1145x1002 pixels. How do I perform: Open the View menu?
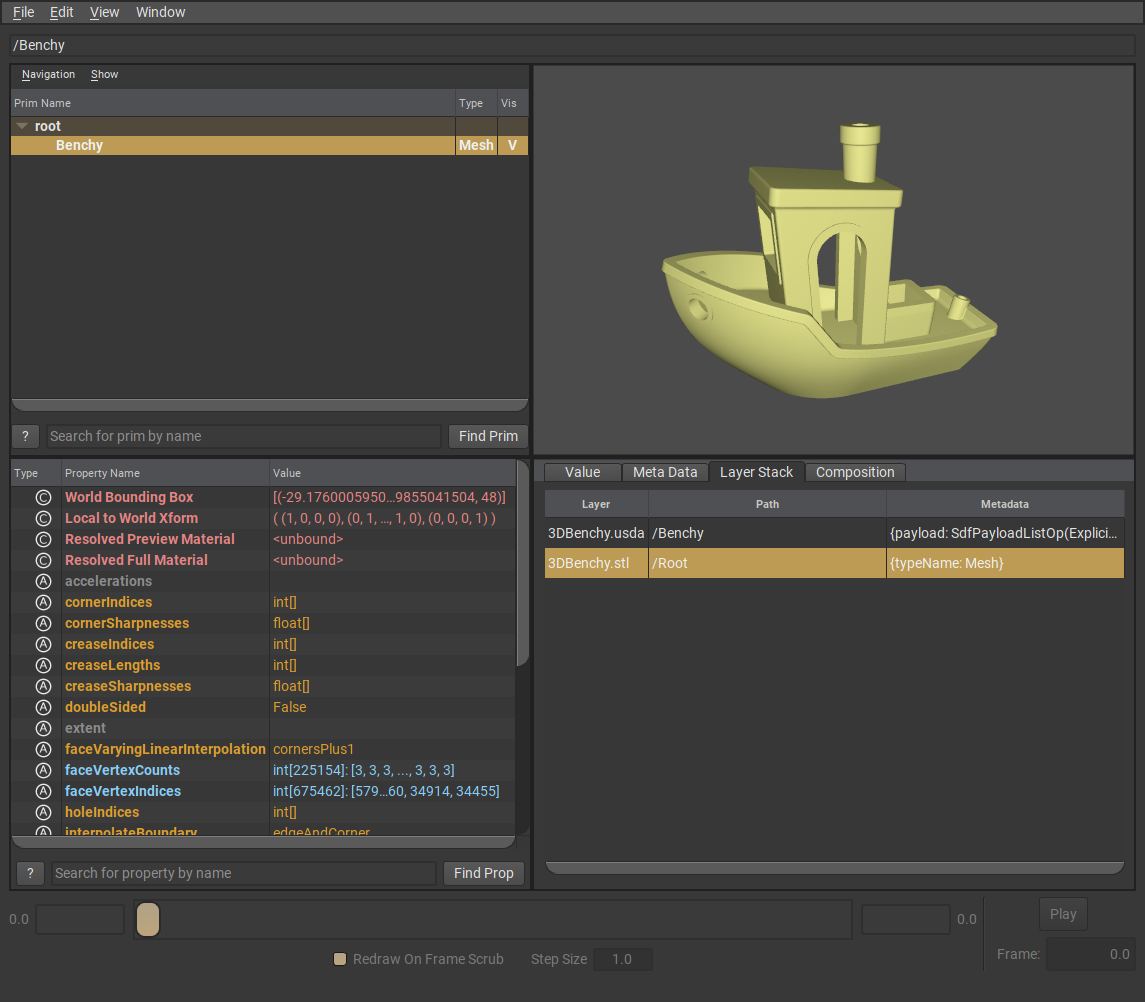pyautogui.click(x=104, y=12)
